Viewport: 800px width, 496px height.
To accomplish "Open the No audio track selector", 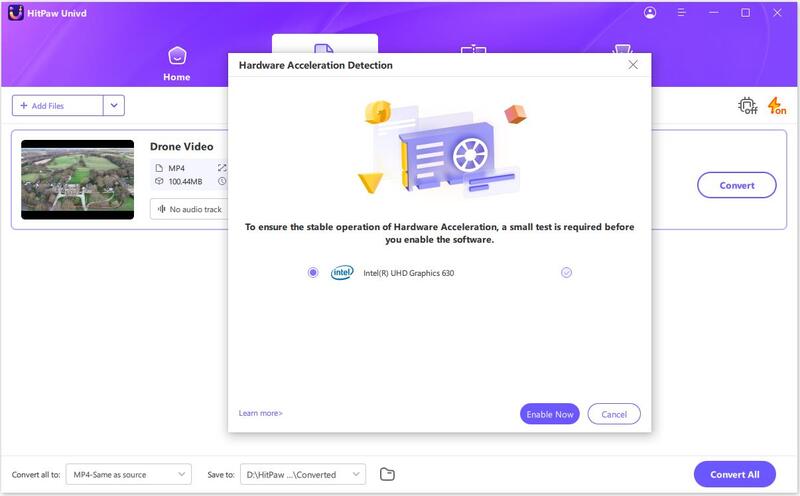I will [189, 209].
